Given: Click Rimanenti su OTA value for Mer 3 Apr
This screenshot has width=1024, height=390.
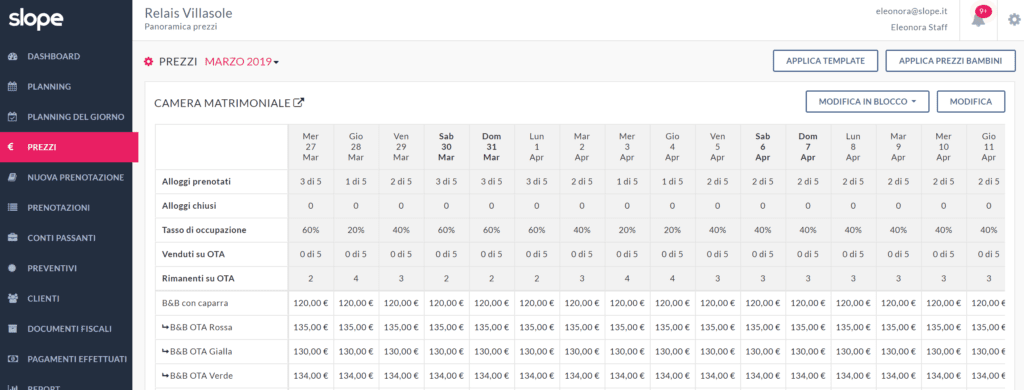Looking at the screenshot, I should pyautogui.click(x=627, y=278).
